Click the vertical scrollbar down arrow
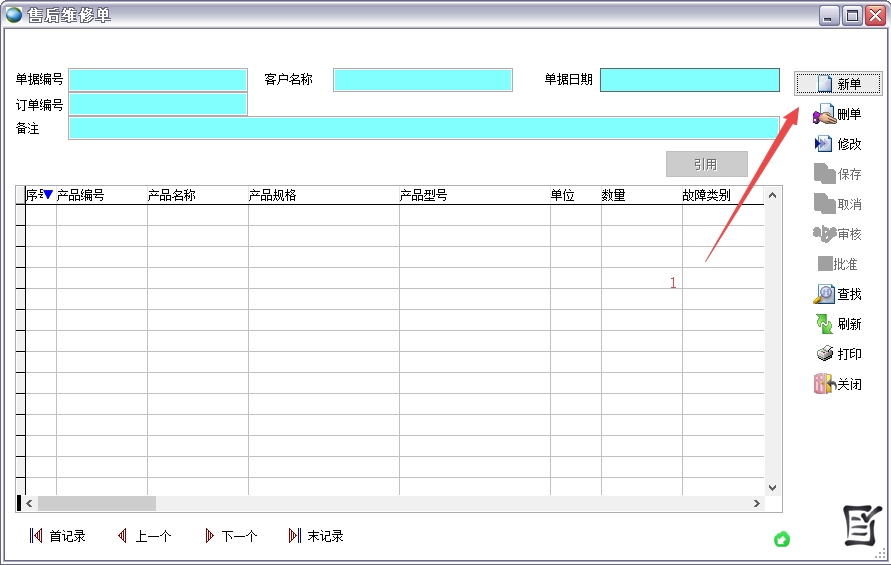 772,487
